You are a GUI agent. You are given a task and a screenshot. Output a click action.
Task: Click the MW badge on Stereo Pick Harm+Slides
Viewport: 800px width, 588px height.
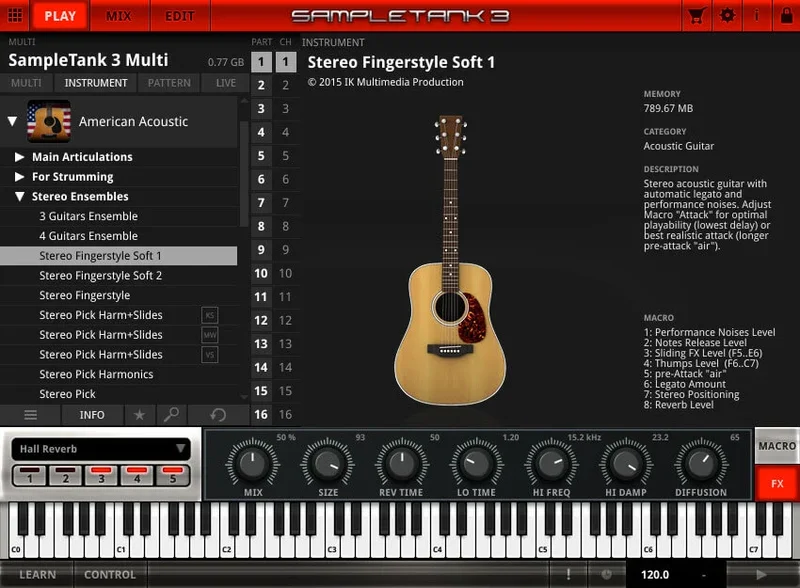pos(210,335)
